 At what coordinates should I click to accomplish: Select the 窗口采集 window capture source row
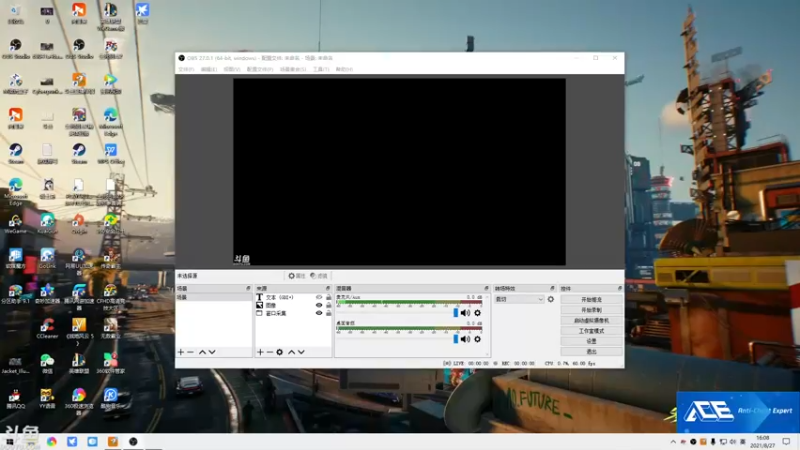point(293,313)
